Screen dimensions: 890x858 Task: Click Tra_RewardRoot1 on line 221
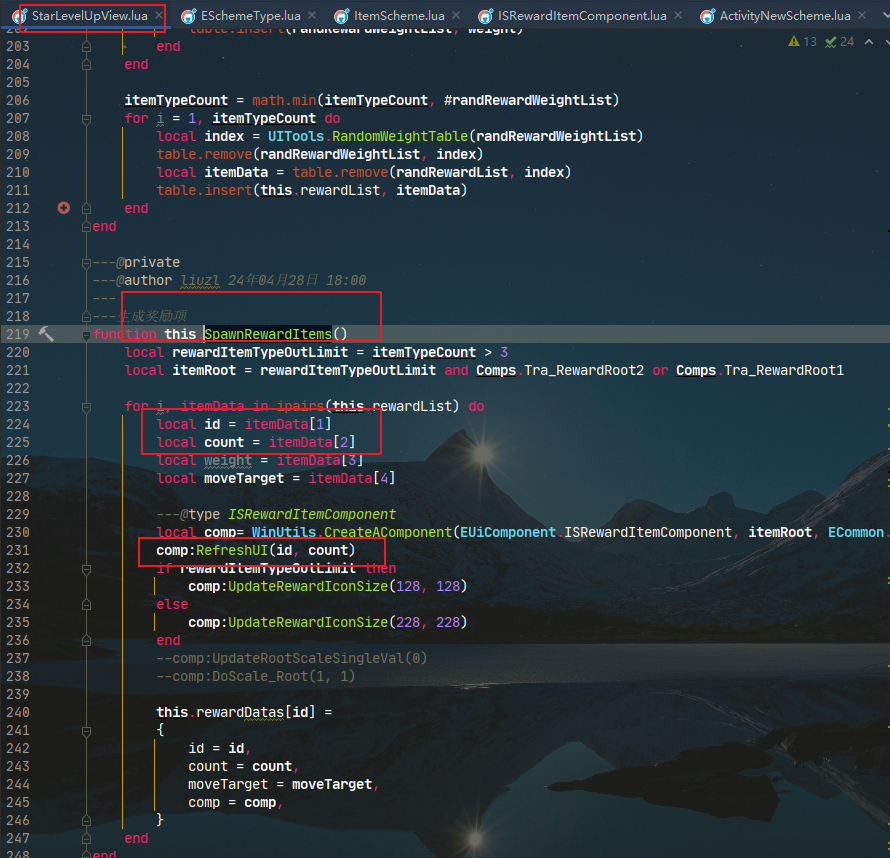[784, 370]
